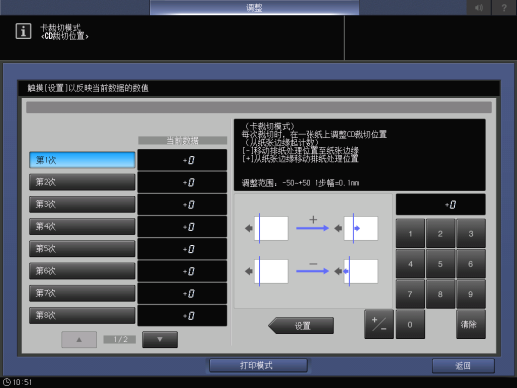Click the current data value for 第3次
Viewport: 517px width, 388px height.
[x=182, y=204]
